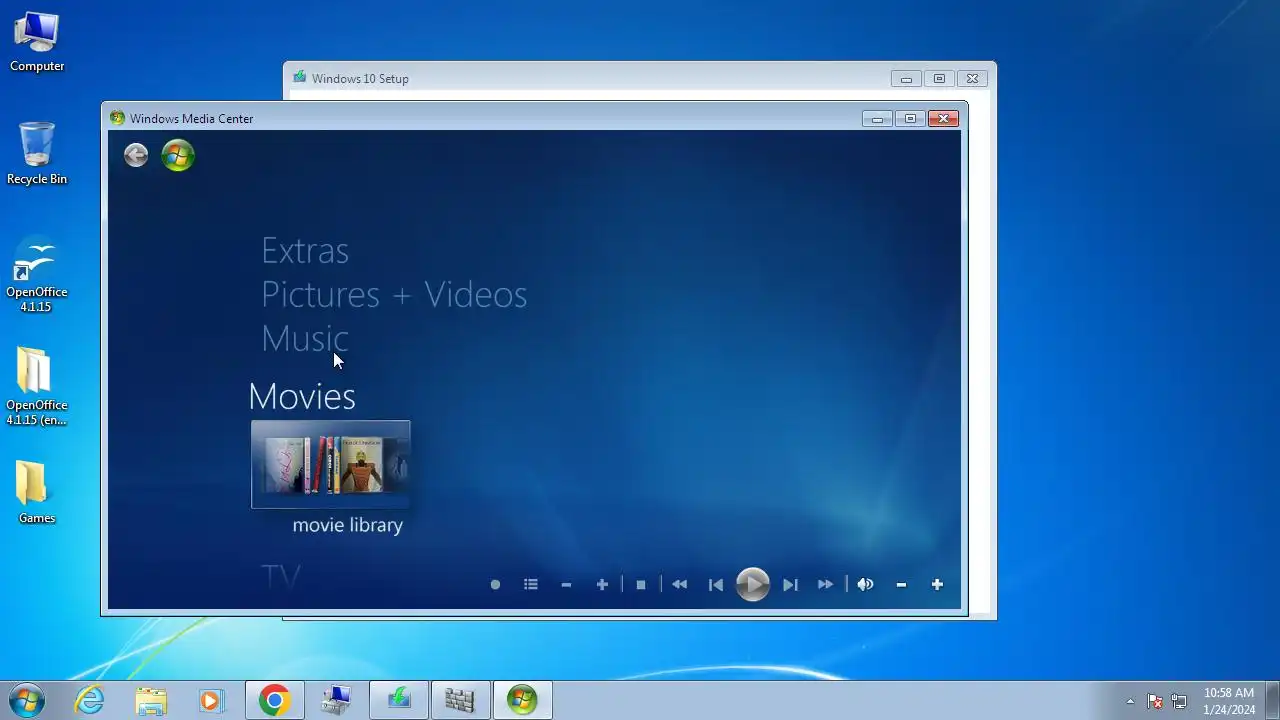Screen dimensions: 1280x720
Task: Click the movie library label
Action: [x=348, y=525]
